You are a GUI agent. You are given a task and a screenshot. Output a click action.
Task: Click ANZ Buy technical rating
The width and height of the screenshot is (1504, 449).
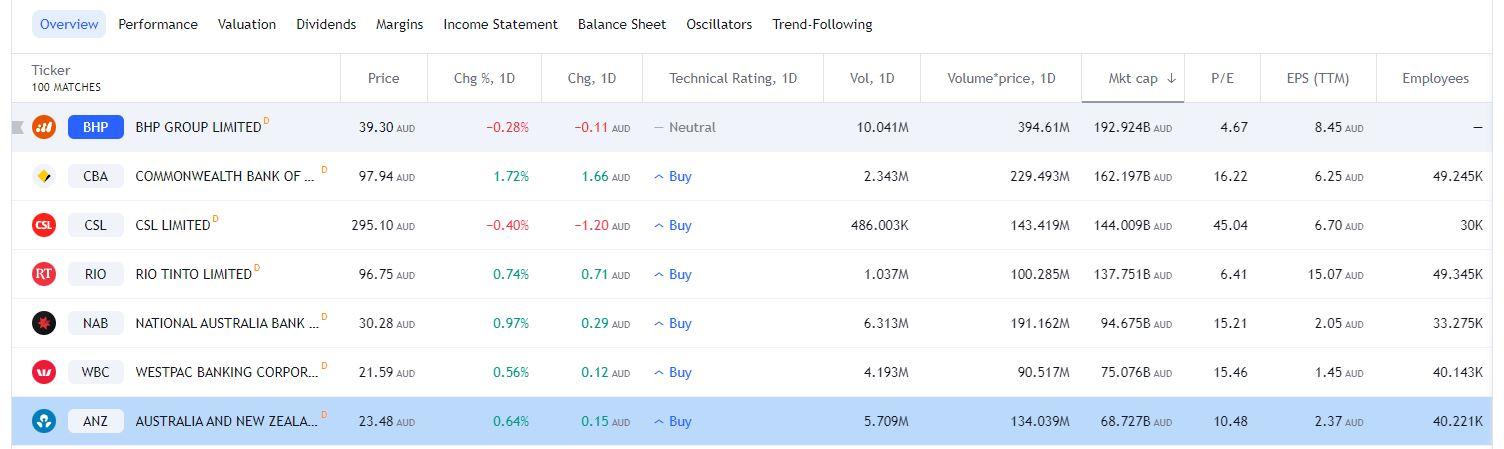click(673, 421)
